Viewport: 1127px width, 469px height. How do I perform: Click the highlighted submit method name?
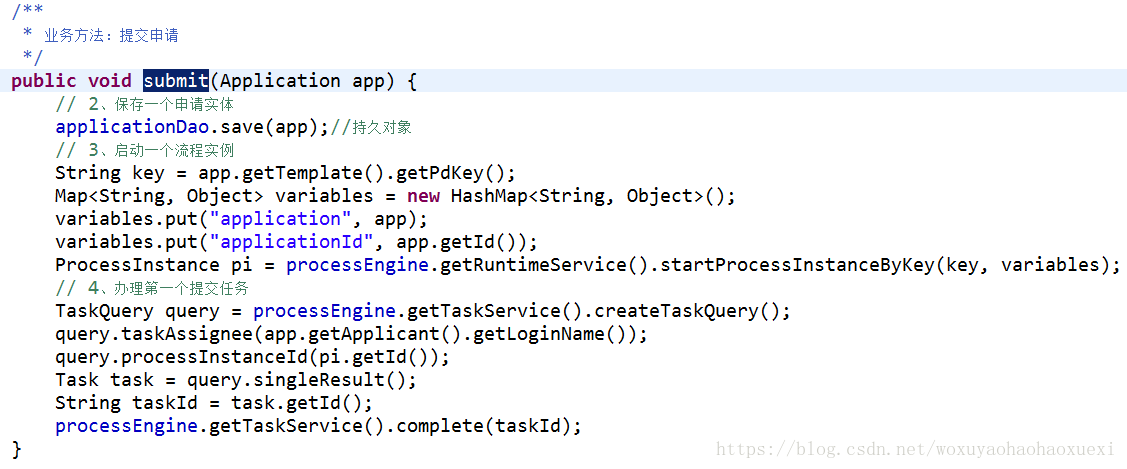[x=175, y=80]
